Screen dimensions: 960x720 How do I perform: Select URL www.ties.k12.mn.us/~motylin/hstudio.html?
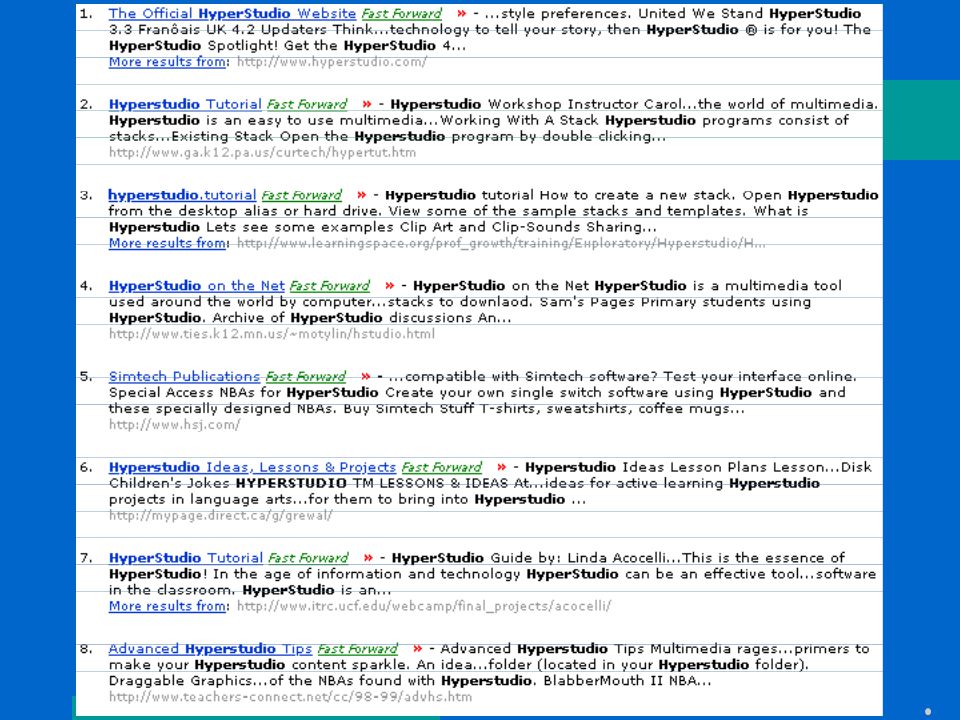[272, 334]
